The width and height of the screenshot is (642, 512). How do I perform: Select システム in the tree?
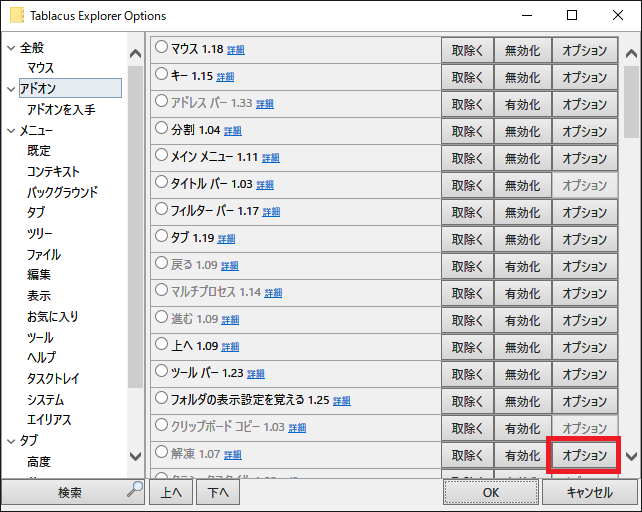tap(46, 400)
